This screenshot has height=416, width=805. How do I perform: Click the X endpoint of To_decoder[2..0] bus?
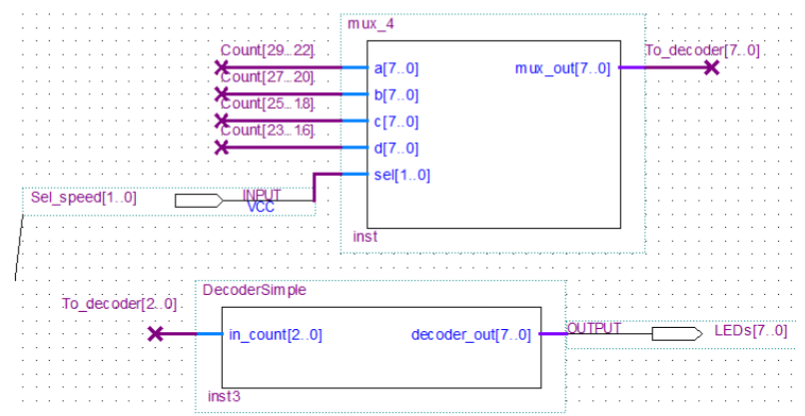[x=155, y=334]
